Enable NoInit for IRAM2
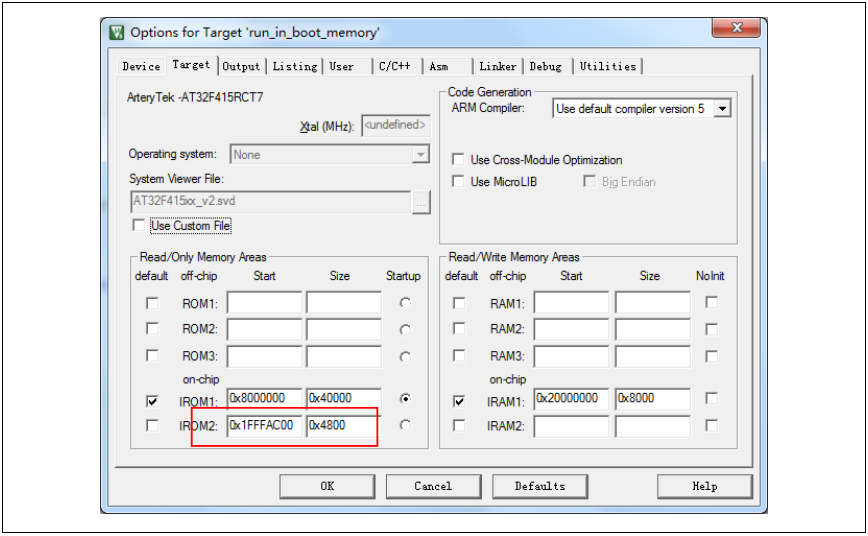This screenshot has height=536, width=868. 712,425
